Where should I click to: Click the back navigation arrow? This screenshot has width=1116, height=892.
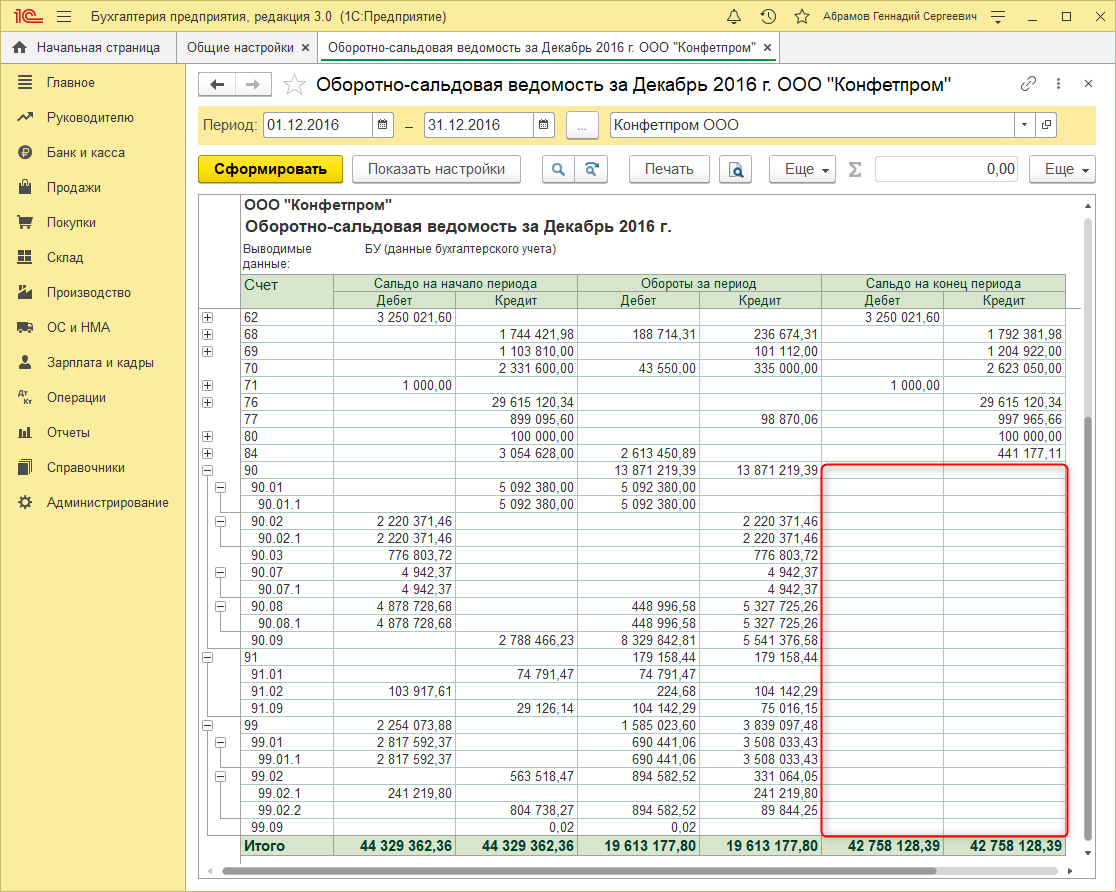pos(217,85)
